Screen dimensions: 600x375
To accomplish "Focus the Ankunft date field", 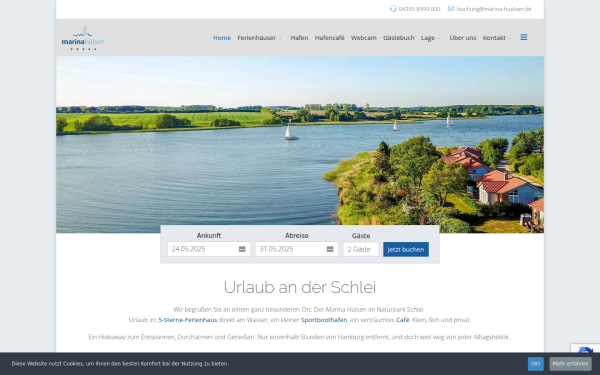I will [209, 249].
